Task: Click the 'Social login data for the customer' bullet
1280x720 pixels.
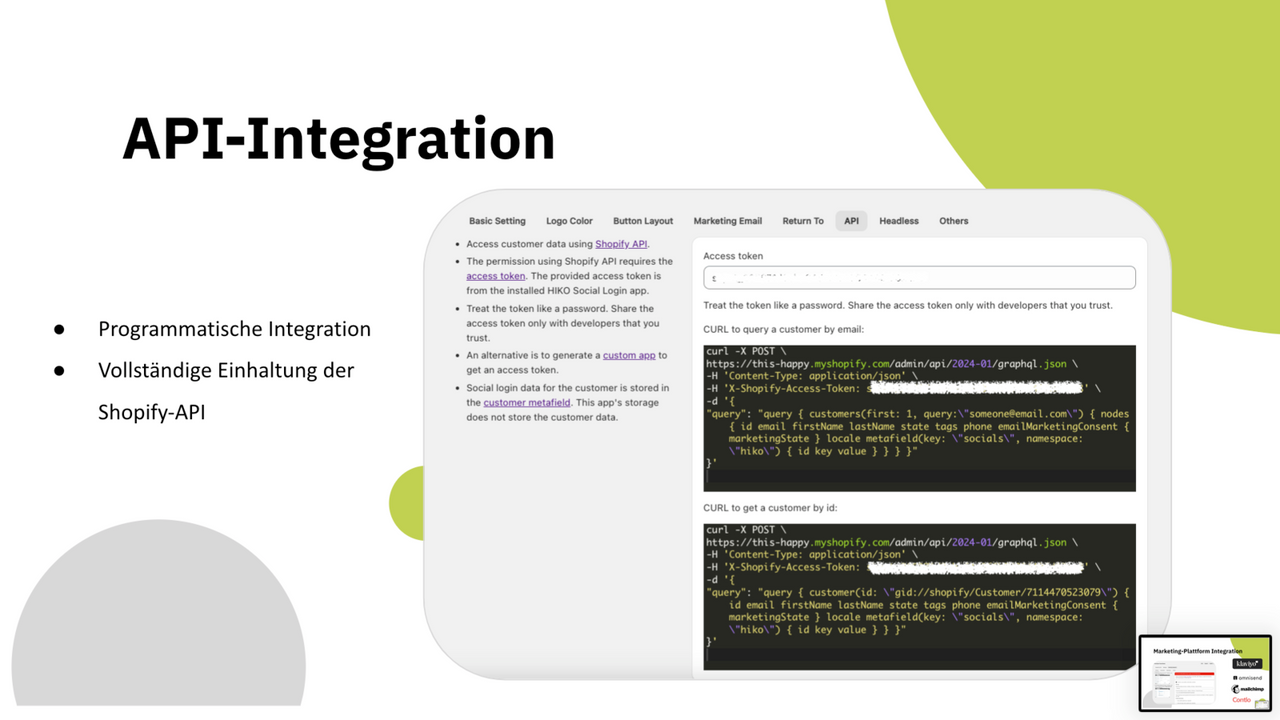Action: 568,402
